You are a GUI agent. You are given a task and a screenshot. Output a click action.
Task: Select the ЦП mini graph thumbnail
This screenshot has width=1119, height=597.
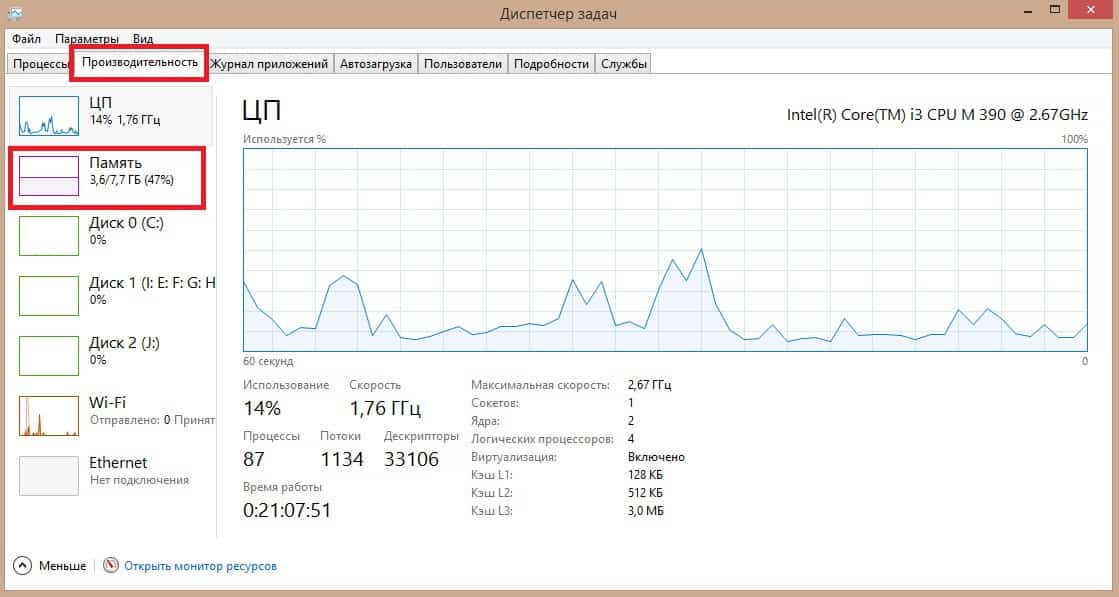pos(49,116)
